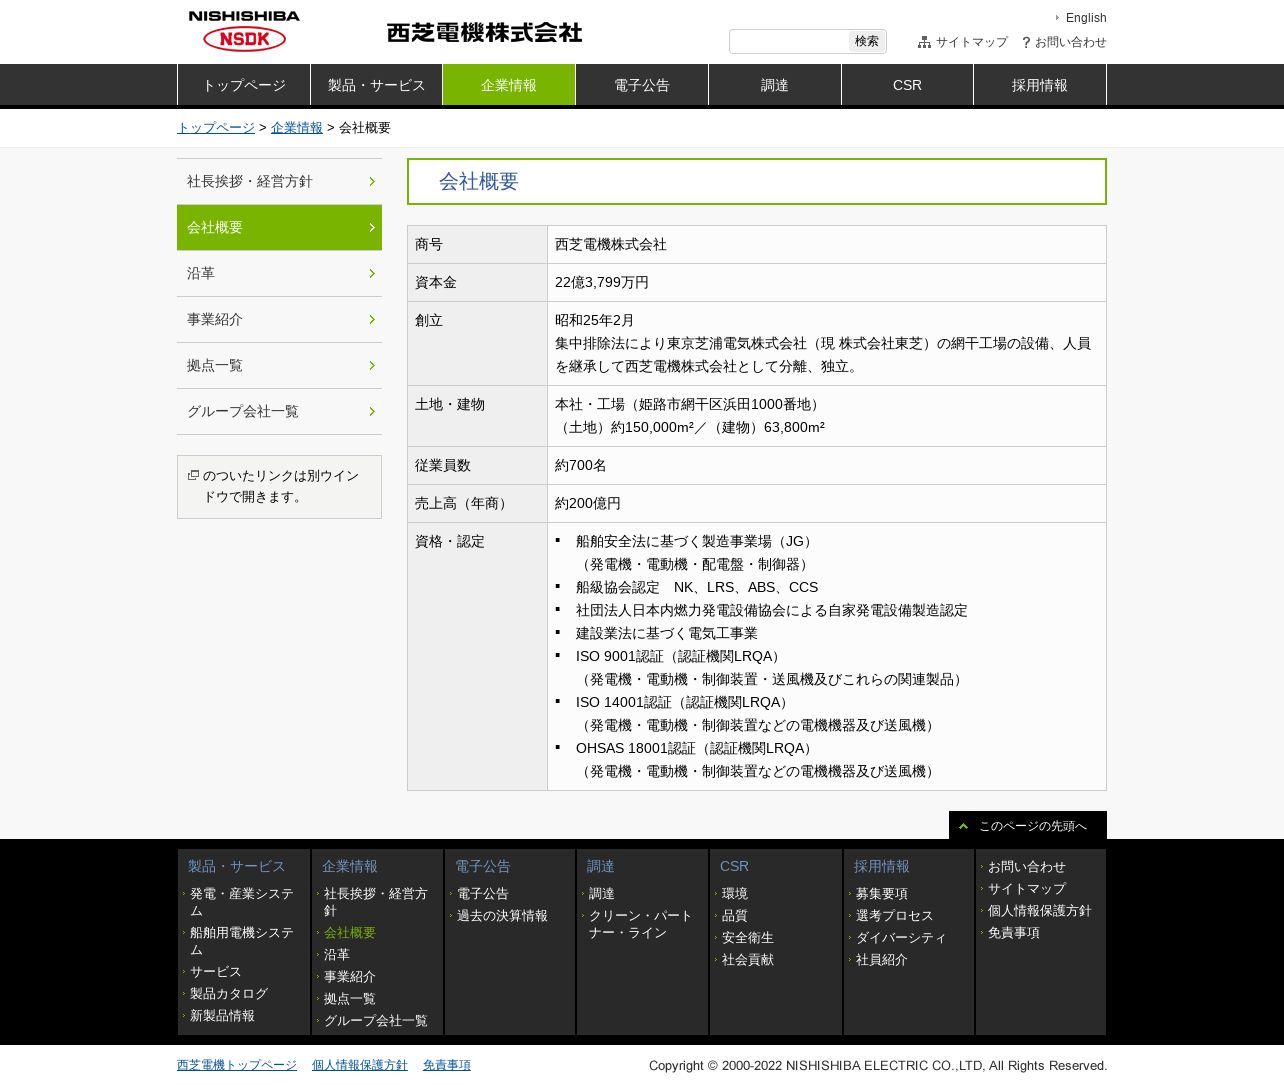Focus the site search input field
The image size is (1284, 1085).
789,41
